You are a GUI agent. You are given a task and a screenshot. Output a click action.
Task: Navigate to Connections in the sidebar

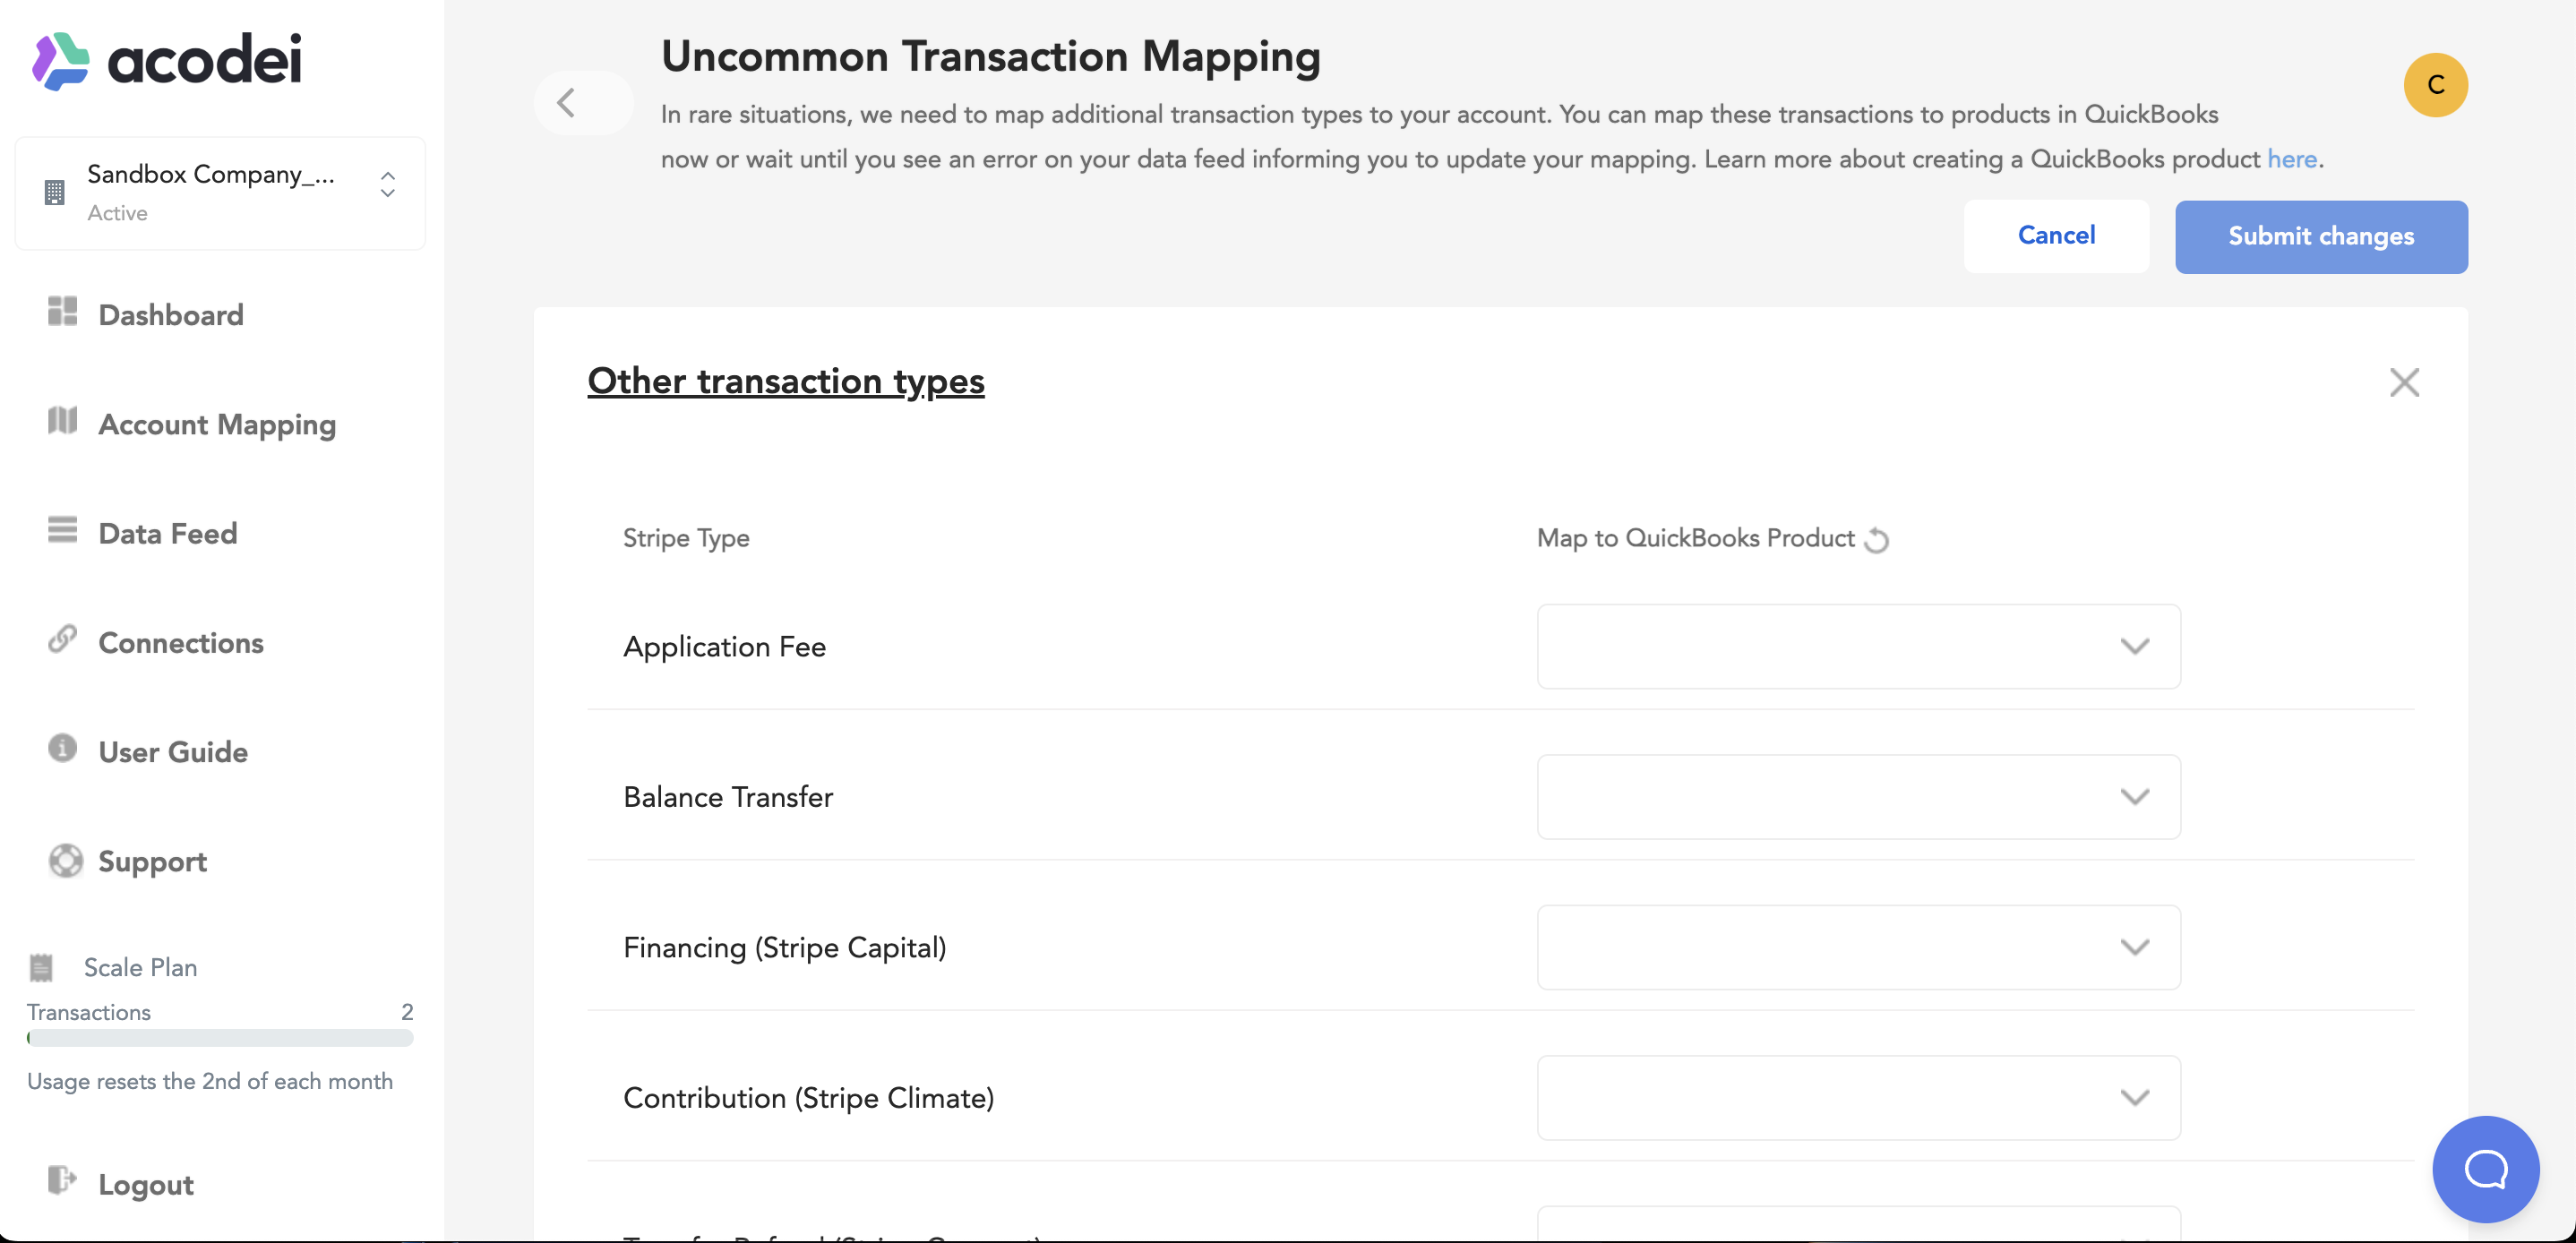pos(180,642)
